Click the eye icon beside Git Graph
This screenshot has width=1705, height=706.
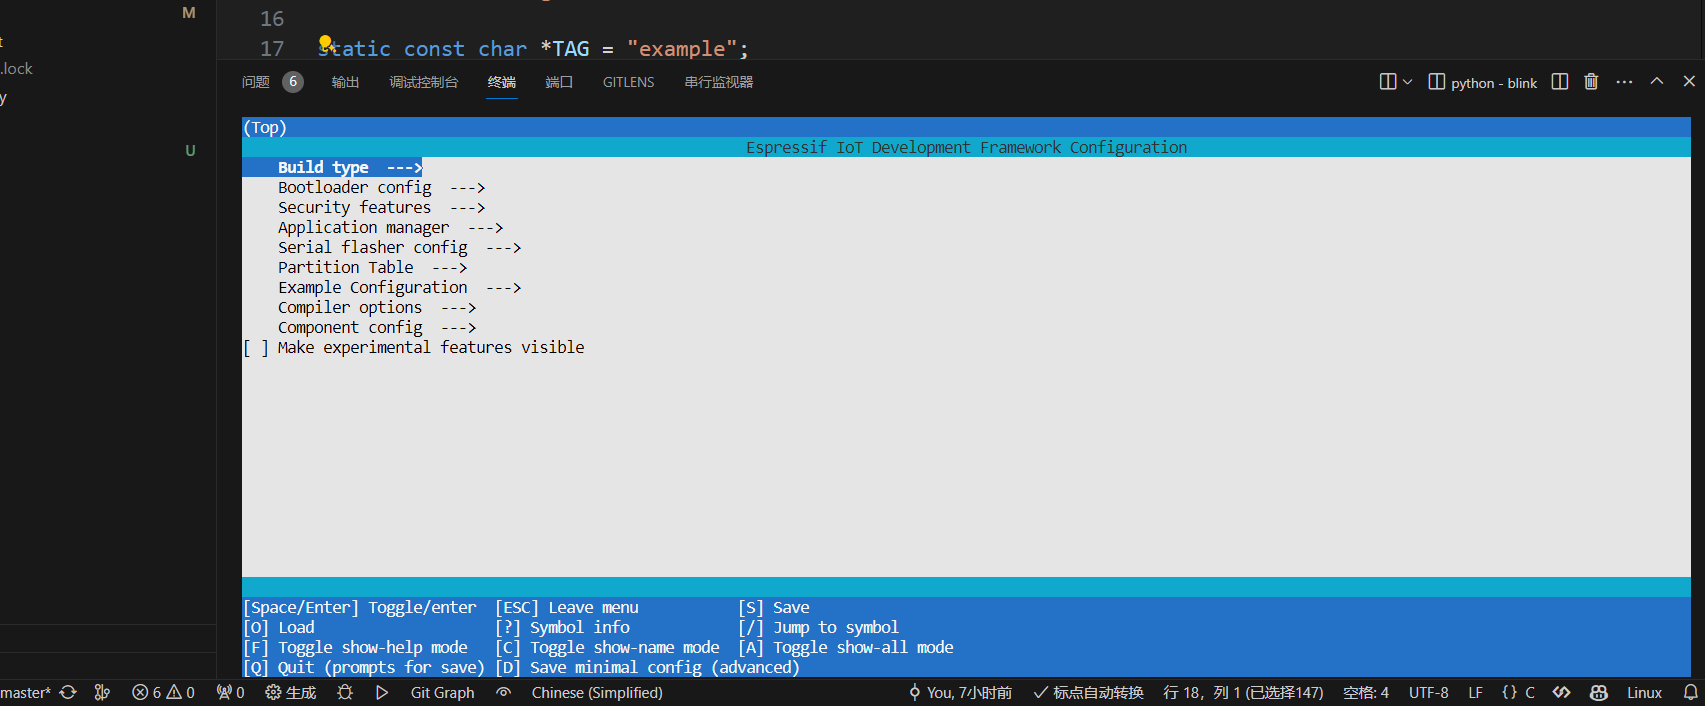(x=503, y=692)
